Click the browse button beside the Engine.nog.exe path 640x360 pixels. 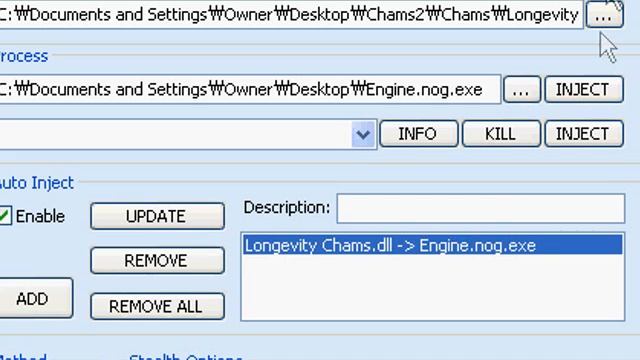[522, 89]
